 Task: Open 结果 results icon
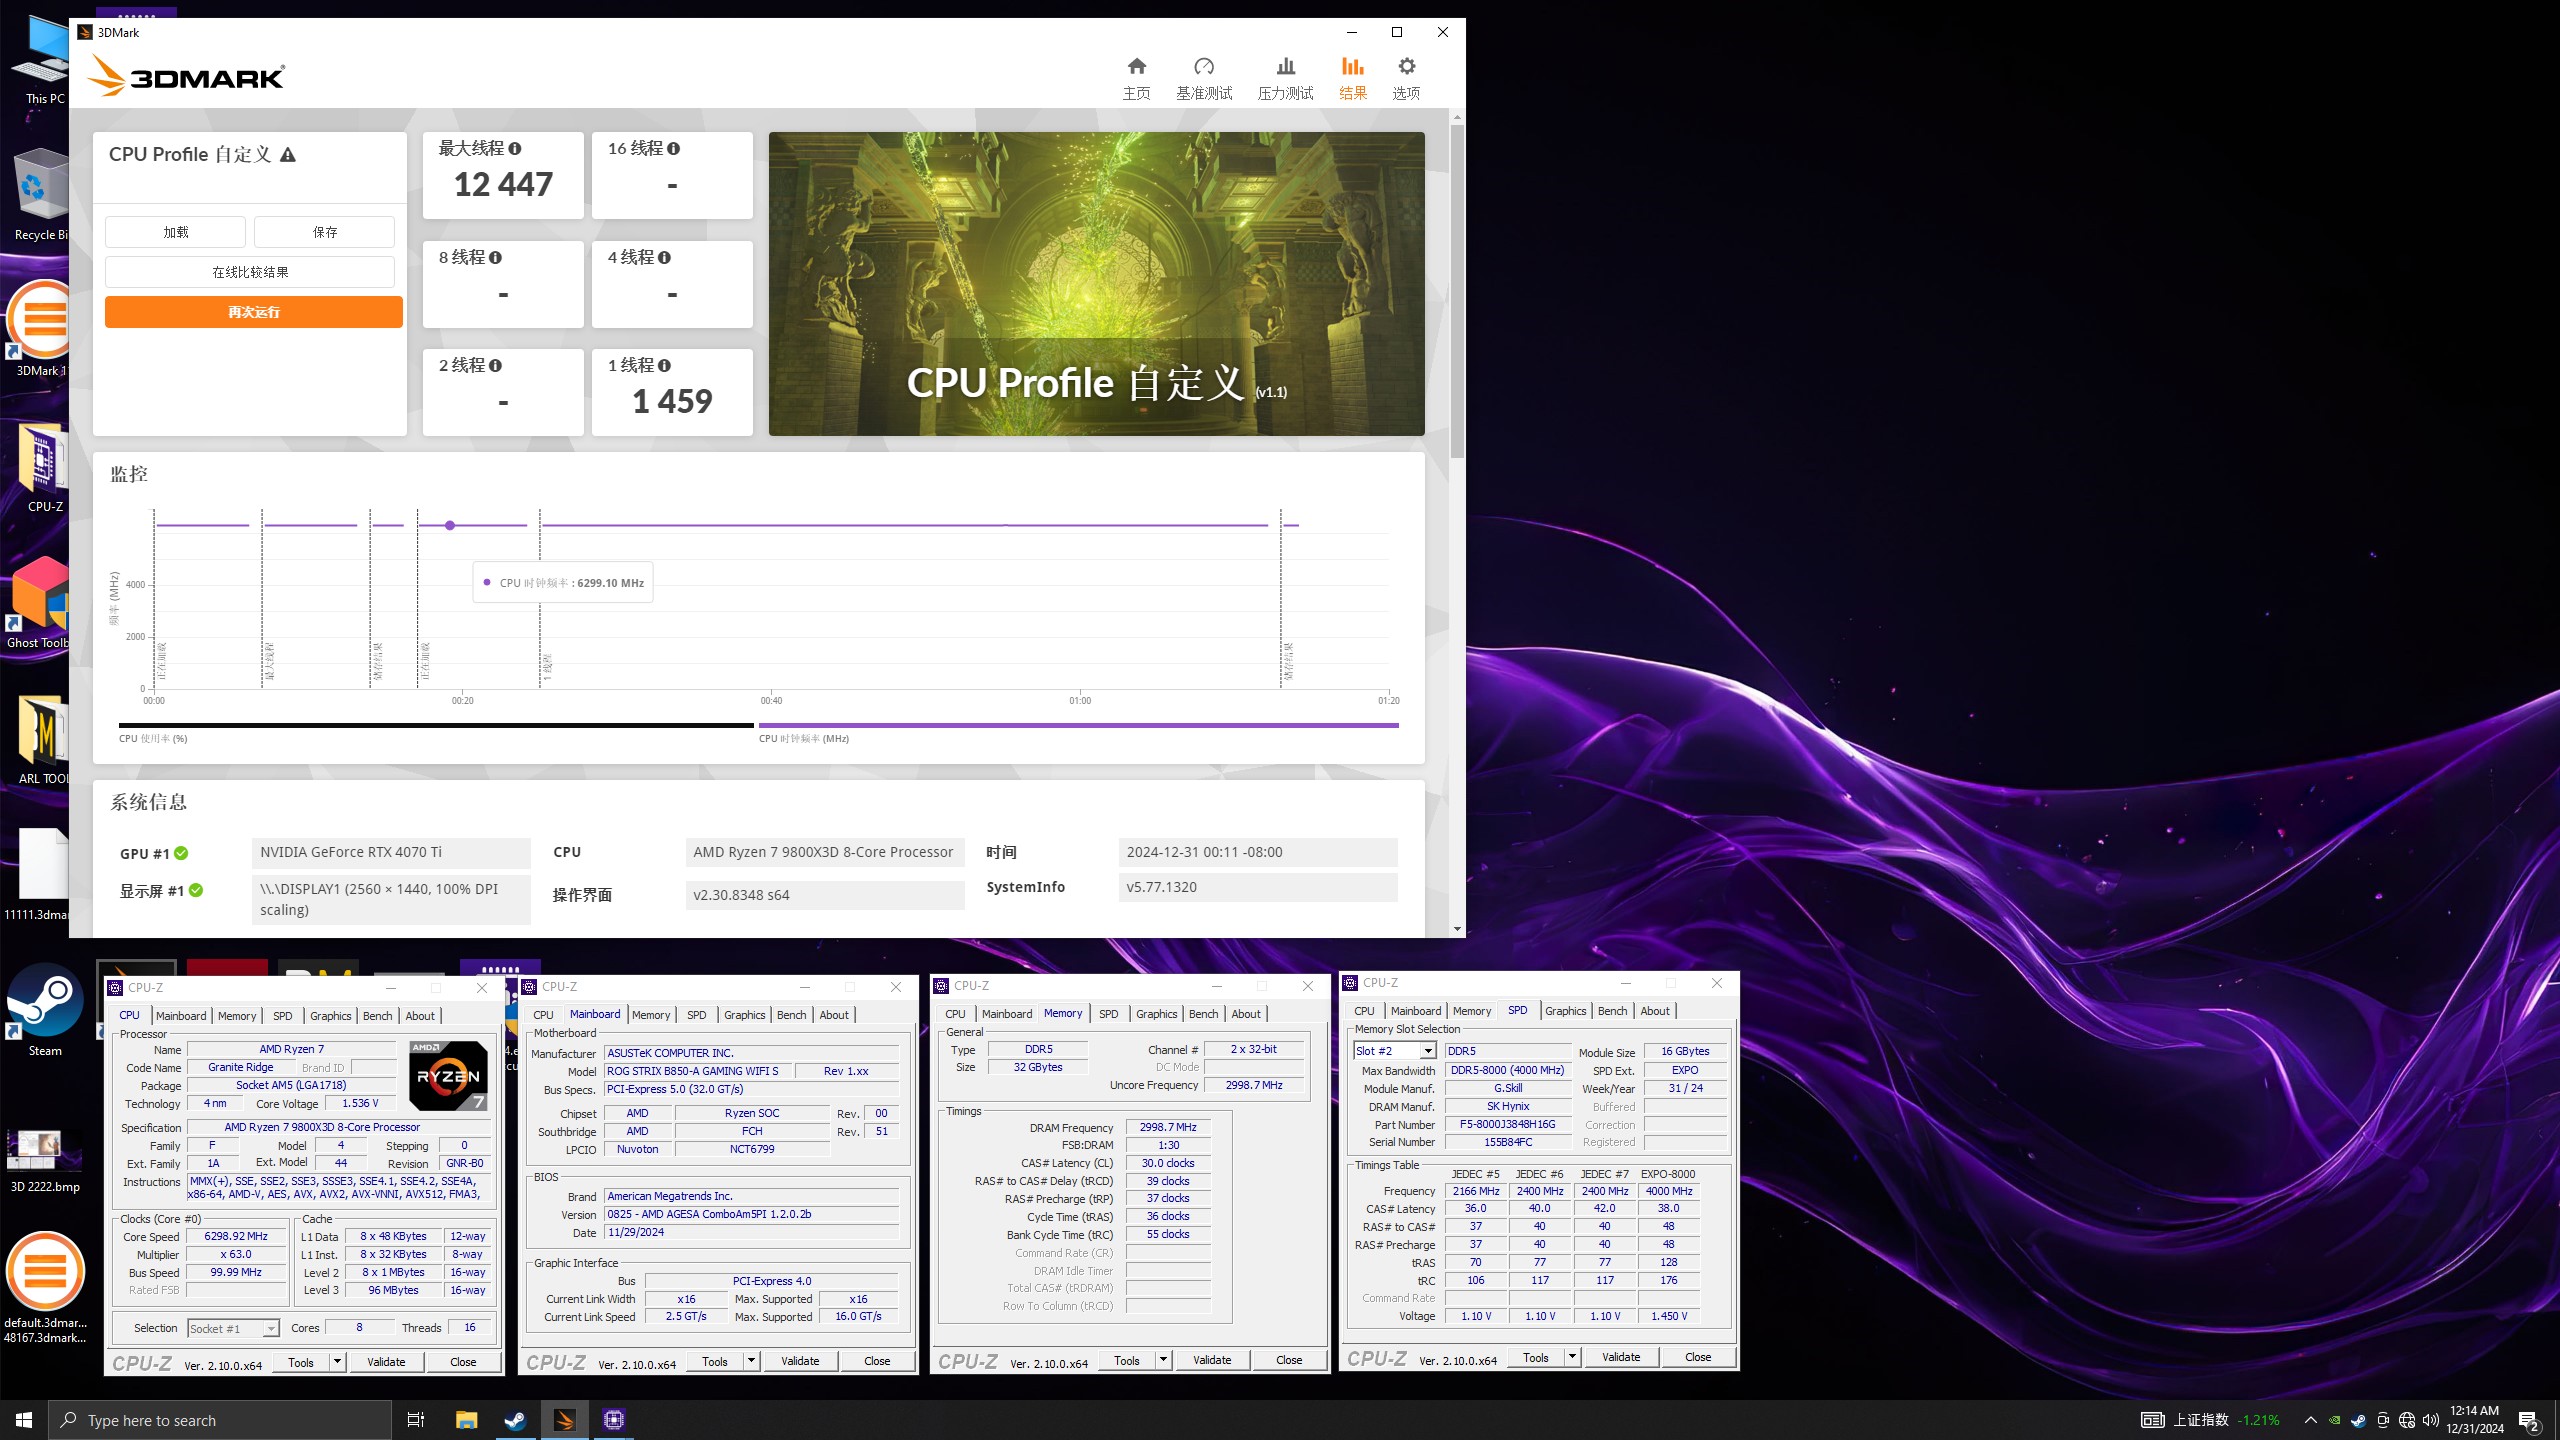(x=1353, y=78)
